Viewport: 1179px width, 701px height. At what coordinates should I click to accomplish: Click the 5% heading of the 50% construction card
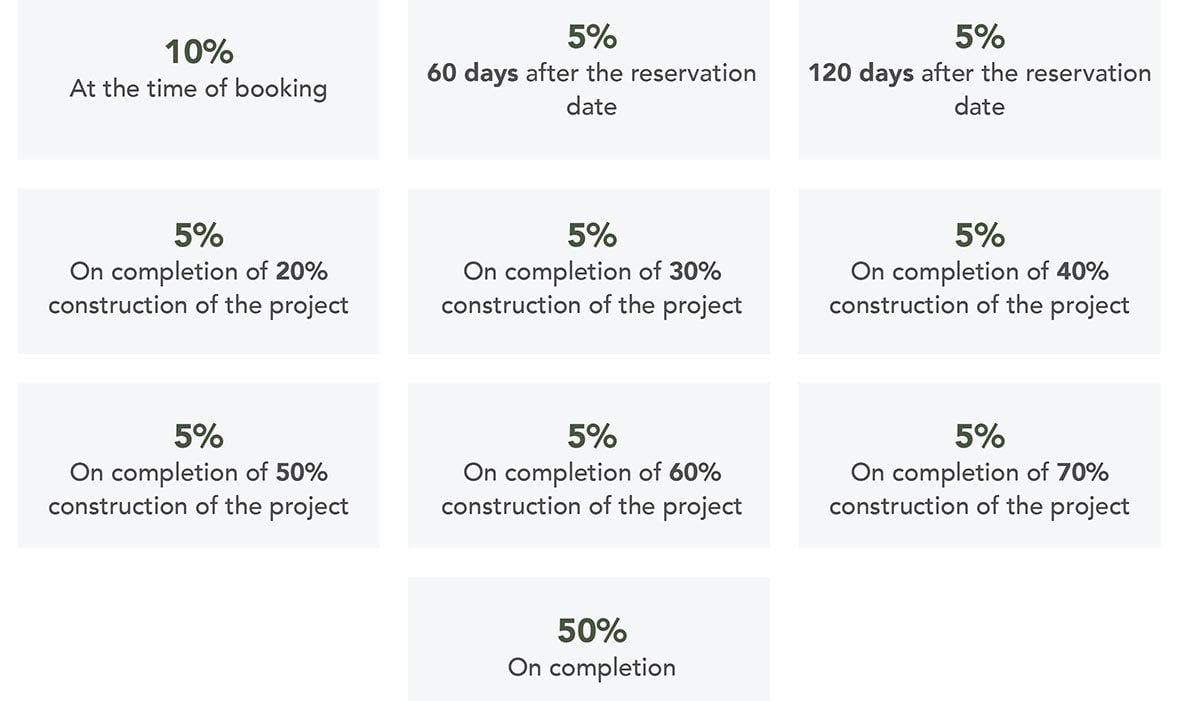198,436
